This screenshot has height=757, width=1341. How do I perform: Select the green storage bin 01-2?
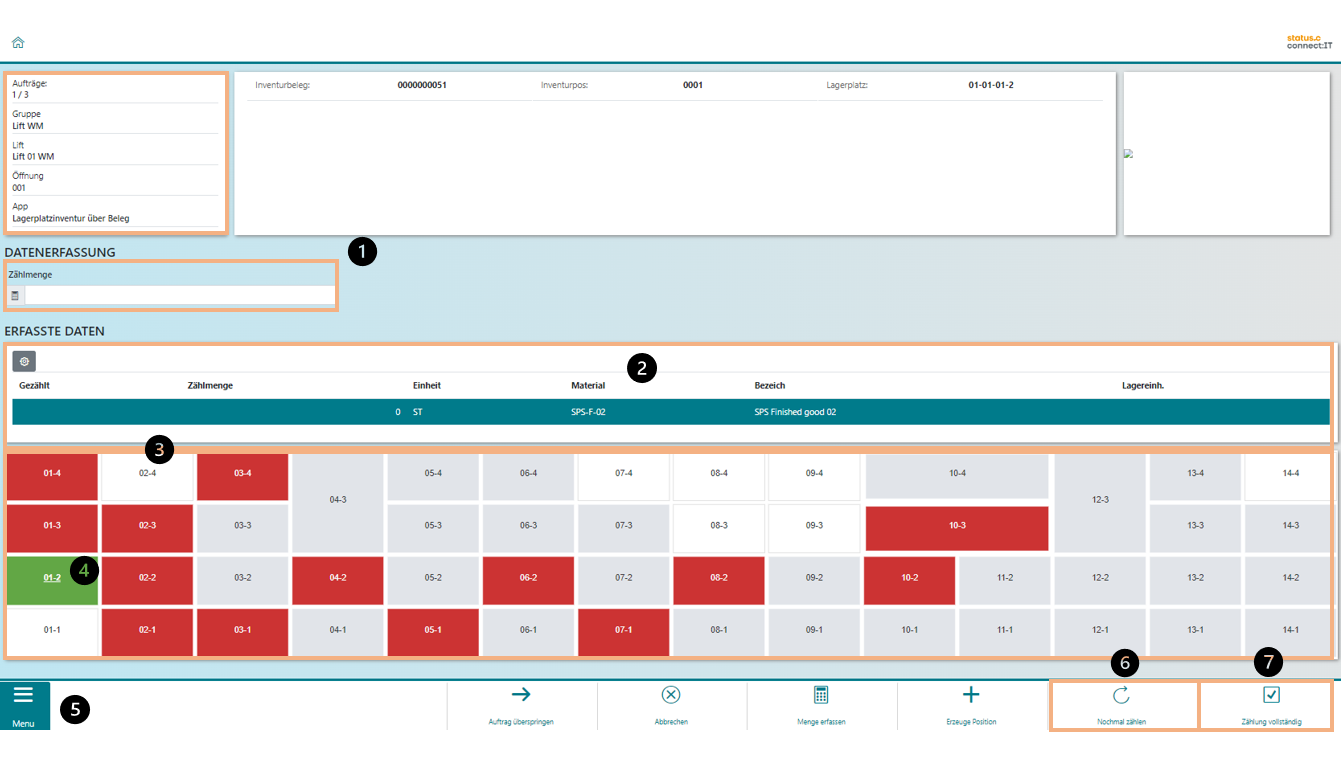[52, 578]
